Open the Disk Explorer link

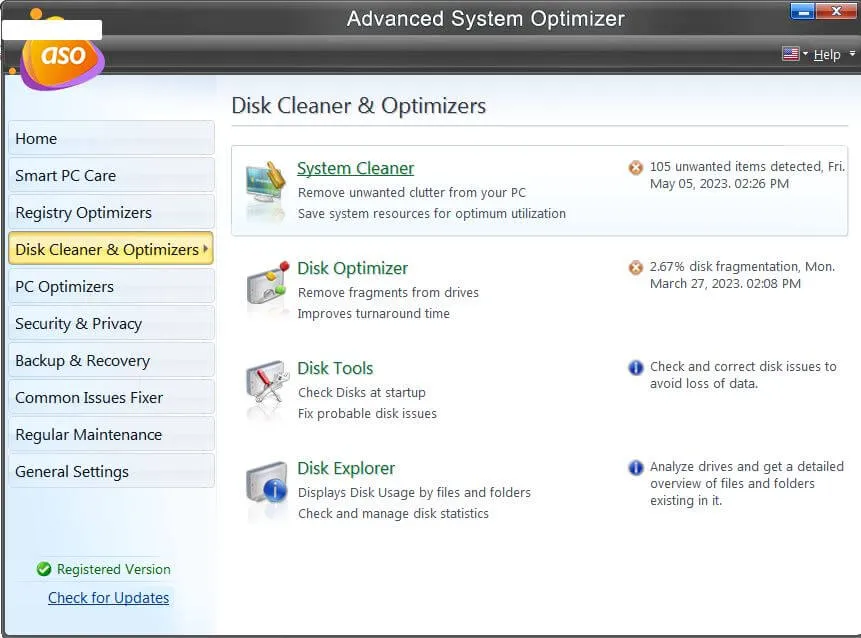pyautogui.click(x=346, y=468)
